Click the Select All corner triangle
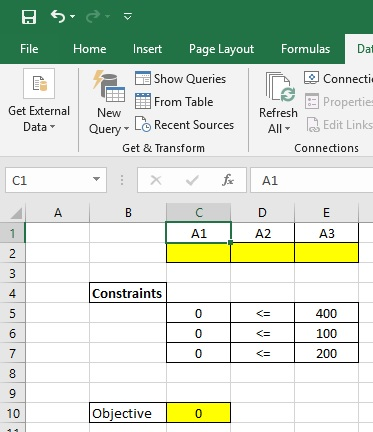 [16, 213]
